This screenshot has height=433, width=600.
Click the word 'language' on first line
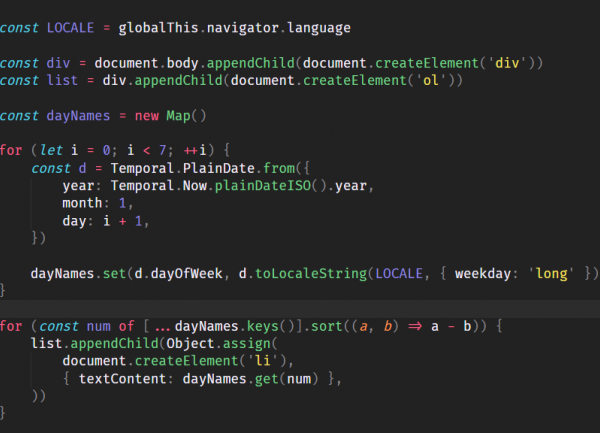click(319, 29)
